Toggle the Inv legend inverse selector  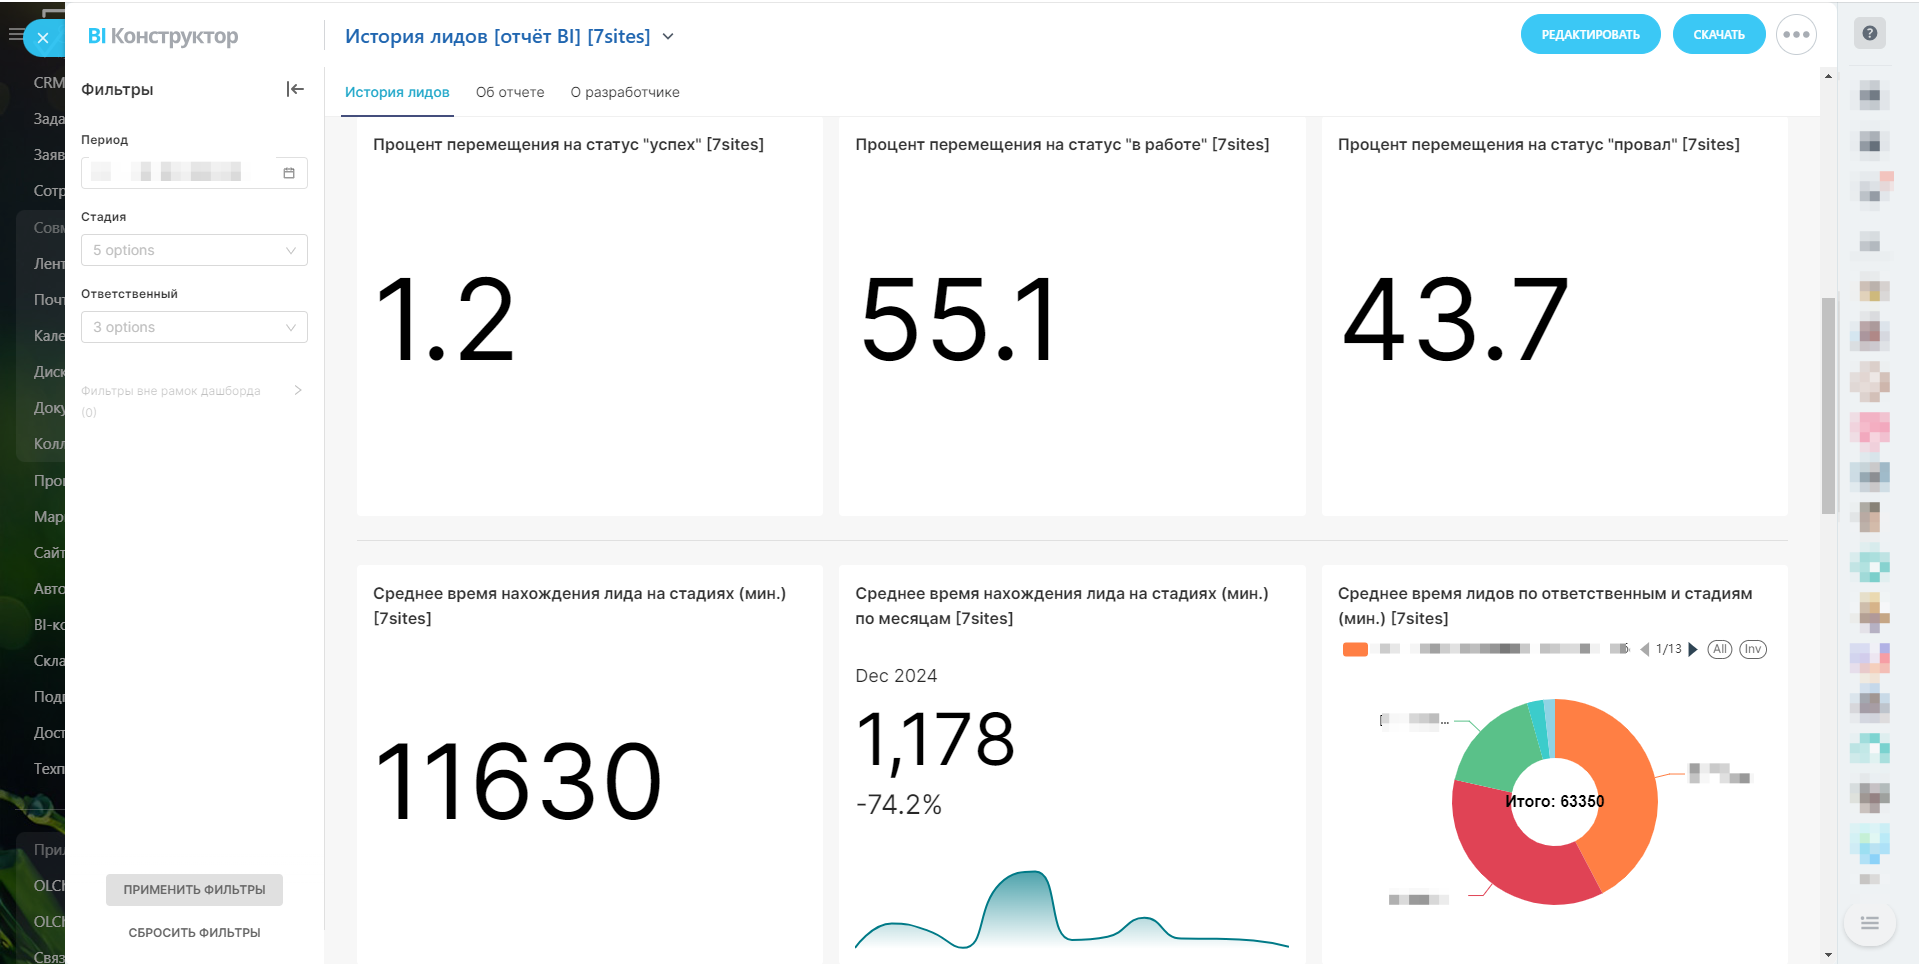pyautogui.click(x=1753, y=649)
